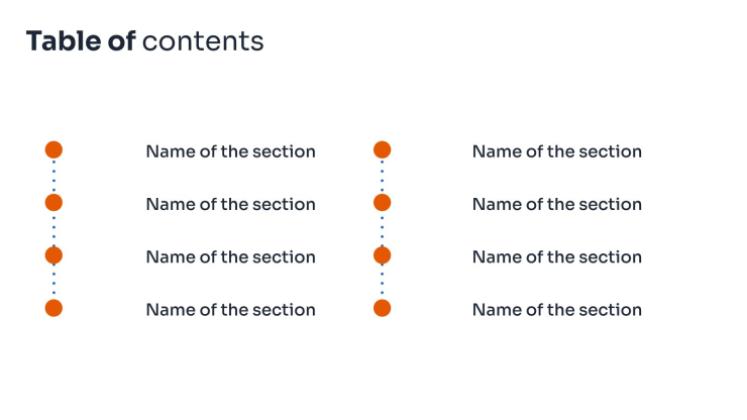This screenshot has width=747, height=420.
Task: Open the second right-column "Name of the section" entry
Action: [x=557, y=204]
